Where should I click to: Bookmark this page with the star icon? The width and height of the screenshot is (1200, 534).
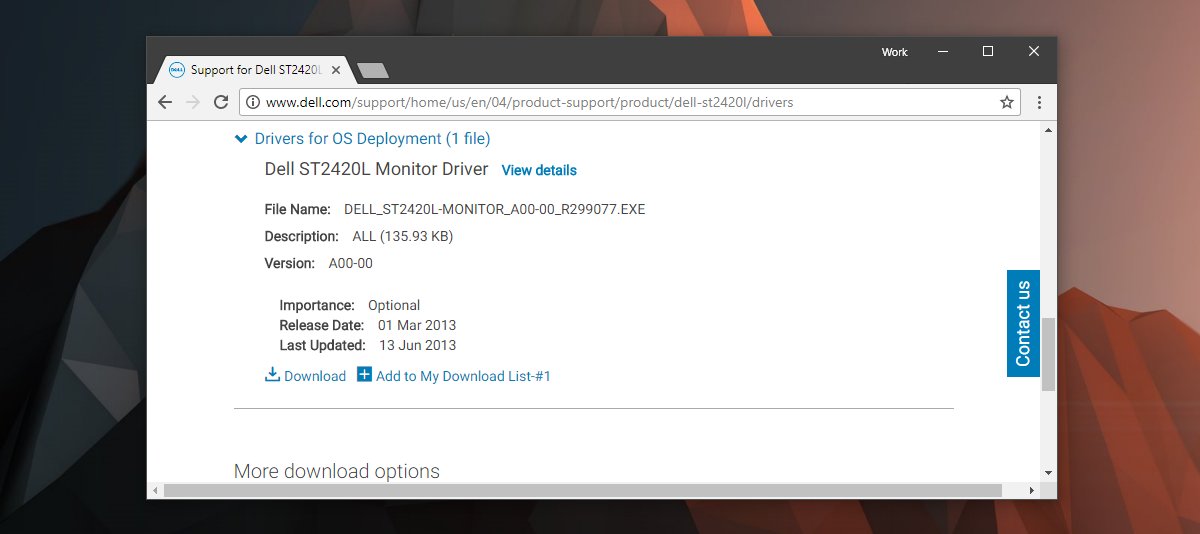[1007, 102]
